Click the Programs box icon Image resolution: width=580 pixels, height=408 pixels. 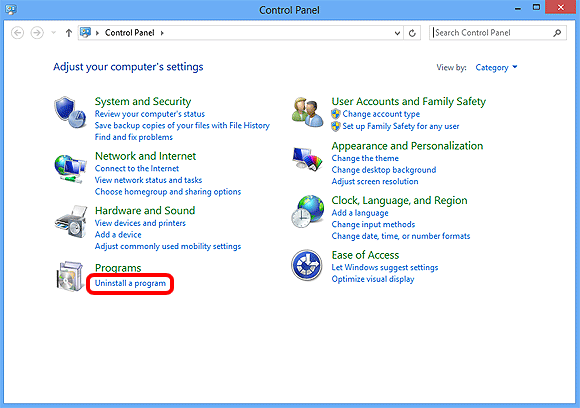pyautogui.click(x=70, y=276)
